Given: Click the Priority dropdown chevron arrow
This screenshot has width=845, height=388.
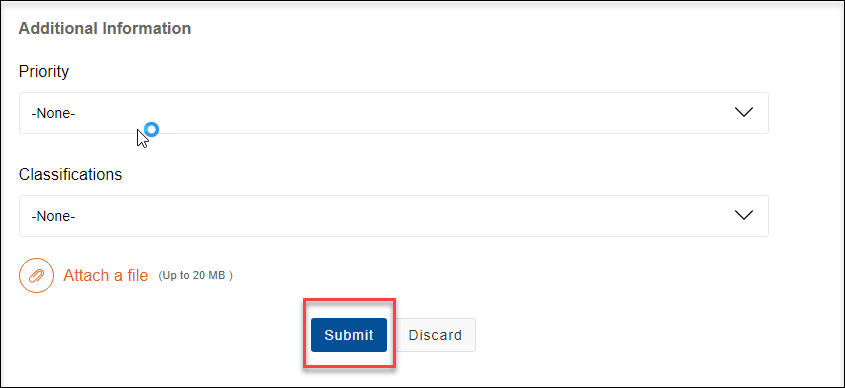Looking at the screenshot, I should coord(744,112).
